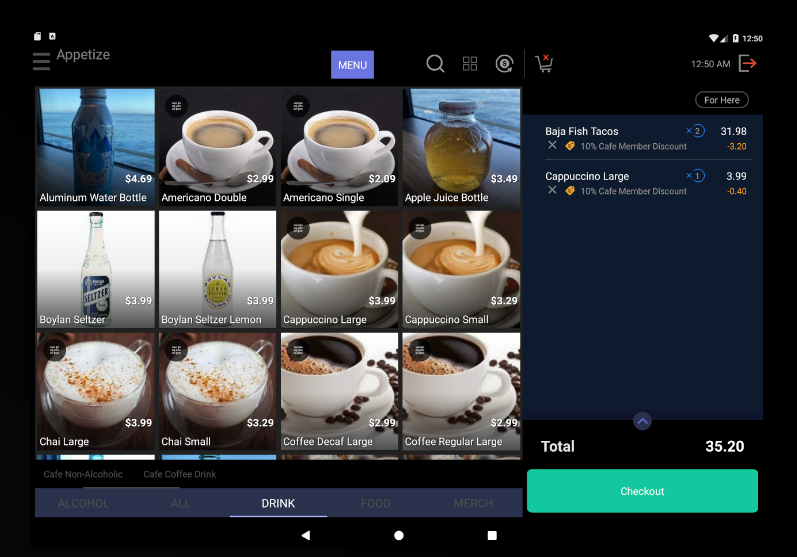Image resolution: width=797 pixels, height=557 pixels.
Task: Click the purple MENU button
Action: [352, 65]
